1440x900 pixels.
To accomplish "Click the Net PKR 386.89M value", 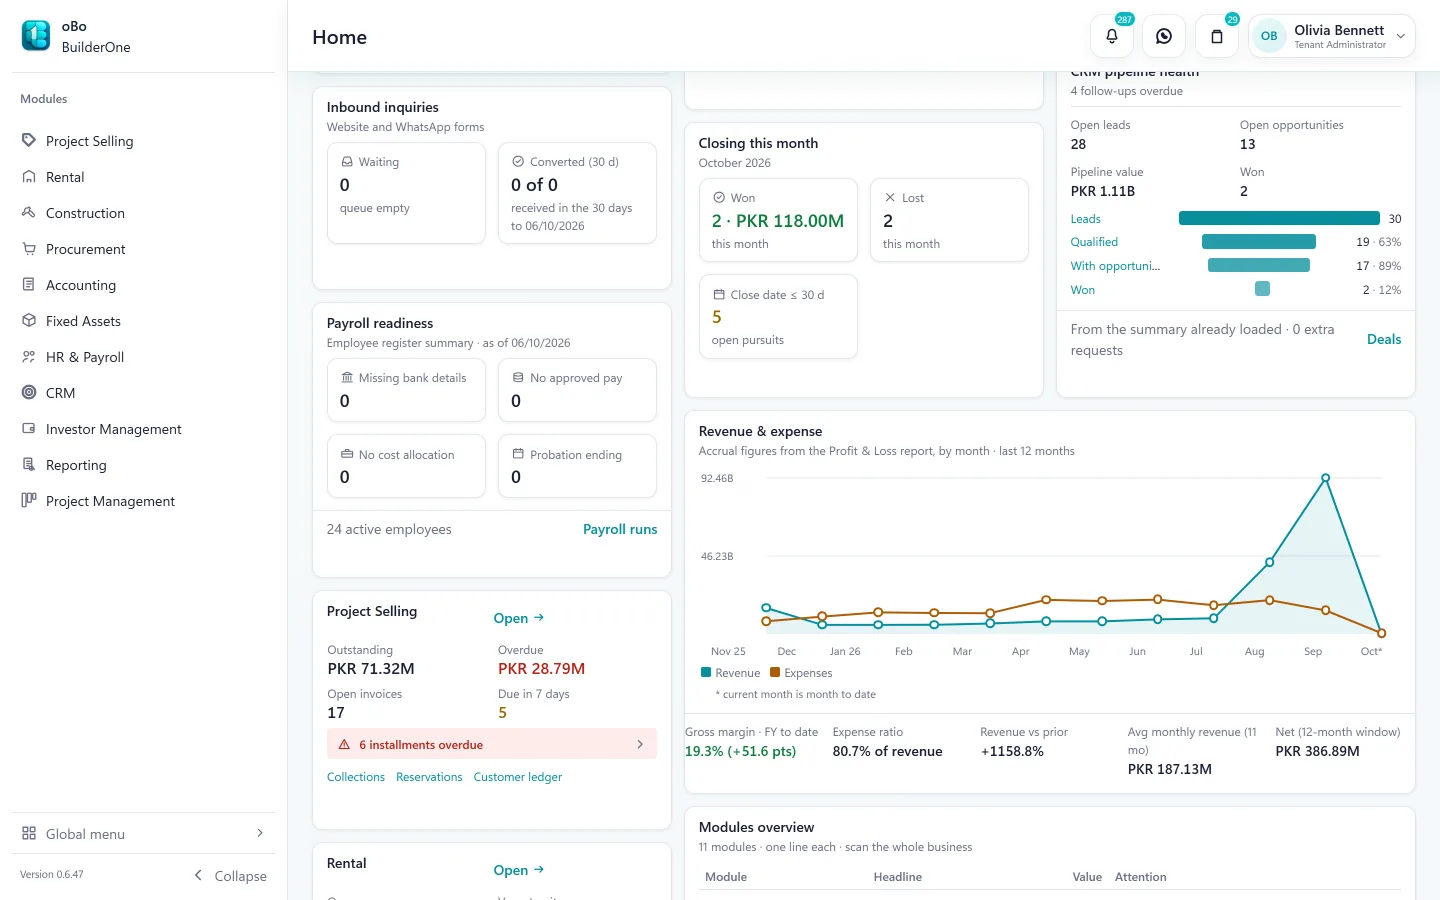I will click(1317, 752).
